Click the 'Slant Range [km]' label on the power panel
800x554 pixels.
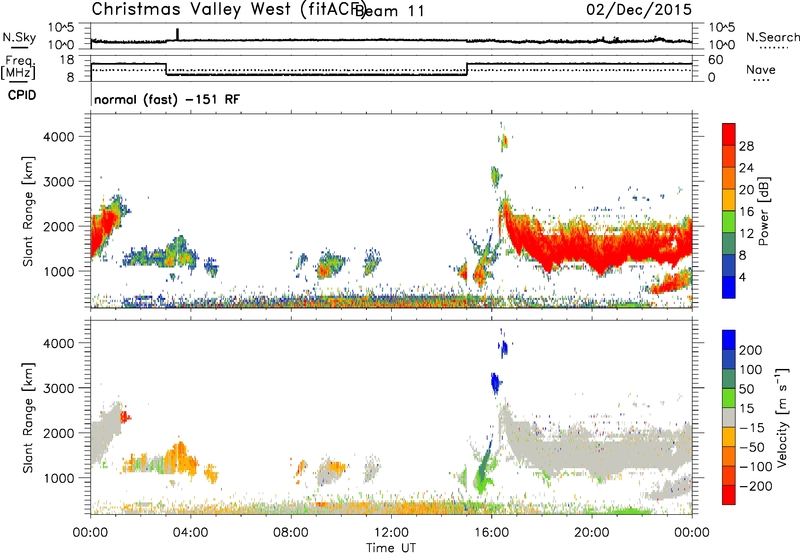[x=28, y=211]
